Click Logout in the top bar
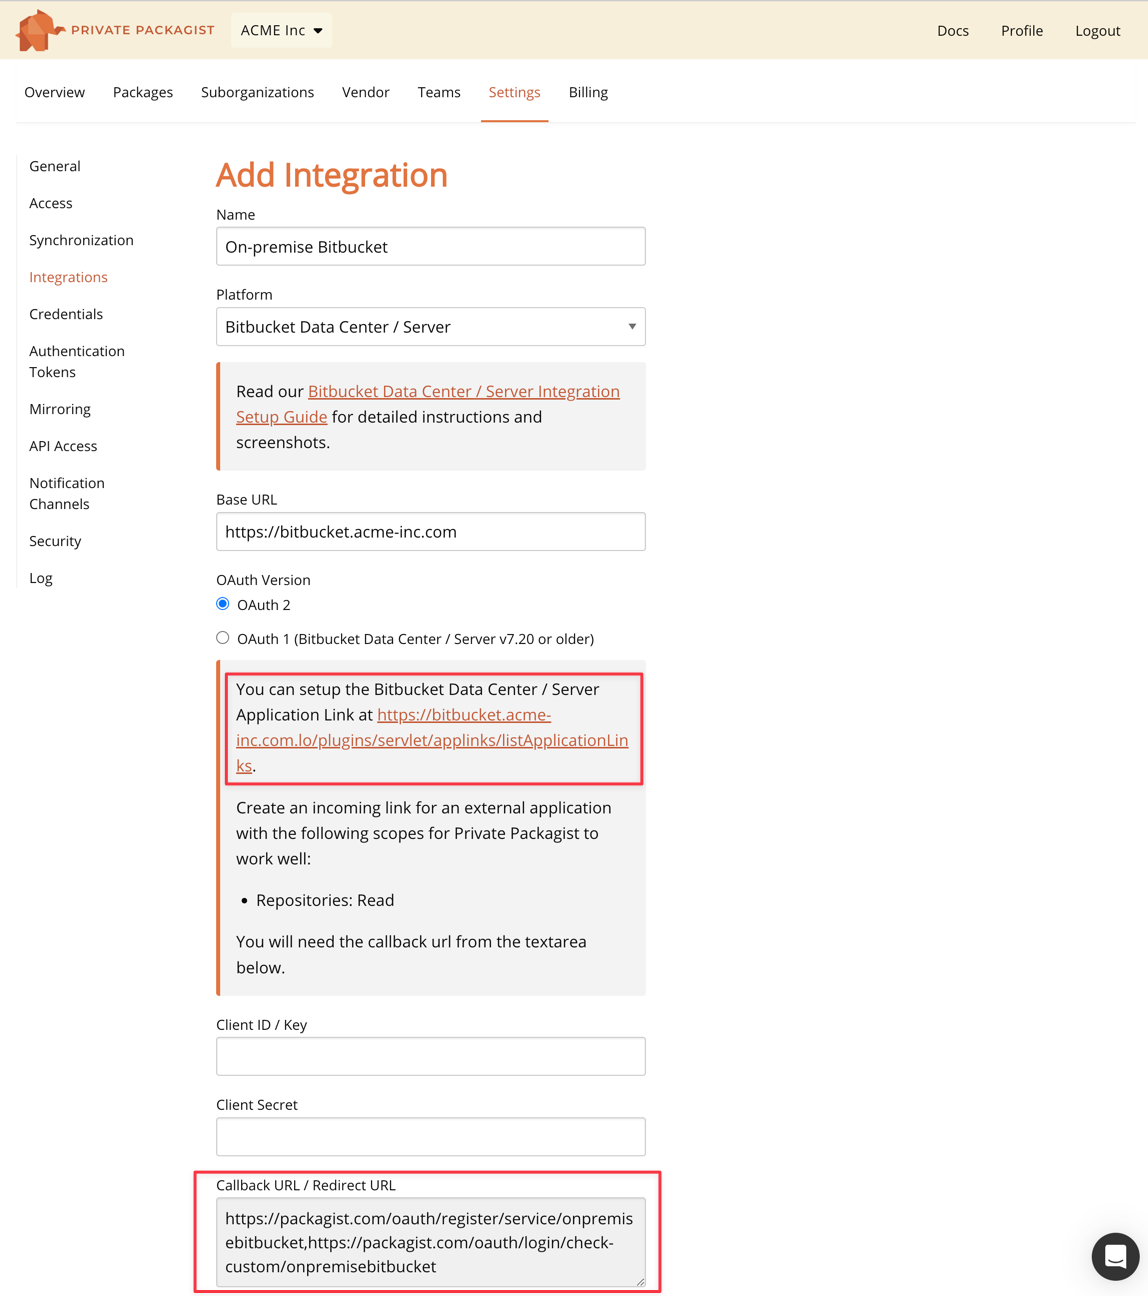Viewport: 1148px width, 1296px height. pyautogui.click(x=1097, y=31)
